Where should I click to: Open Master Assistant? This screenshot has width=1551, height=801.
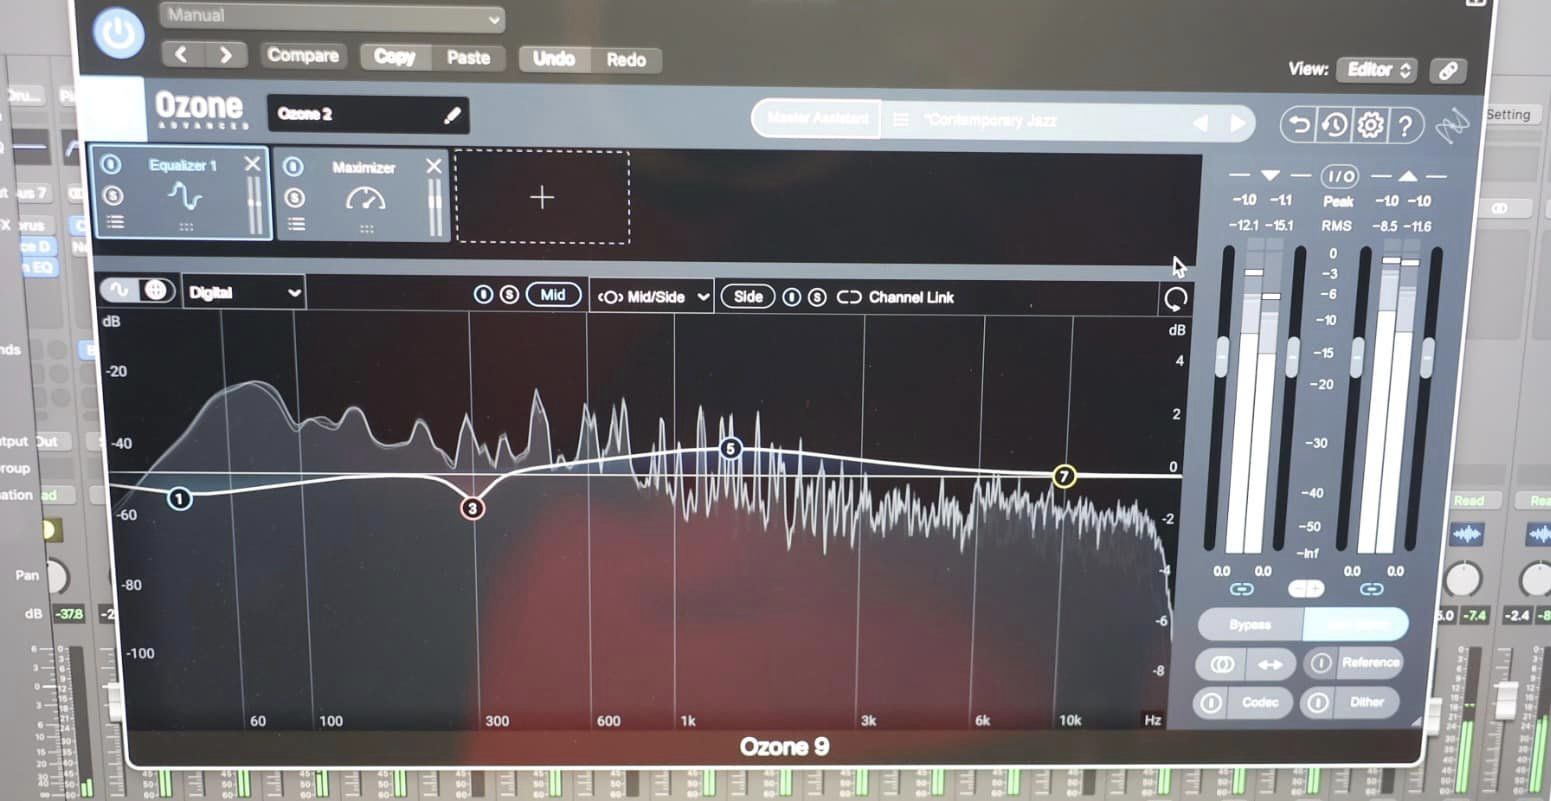pos(817,119)
